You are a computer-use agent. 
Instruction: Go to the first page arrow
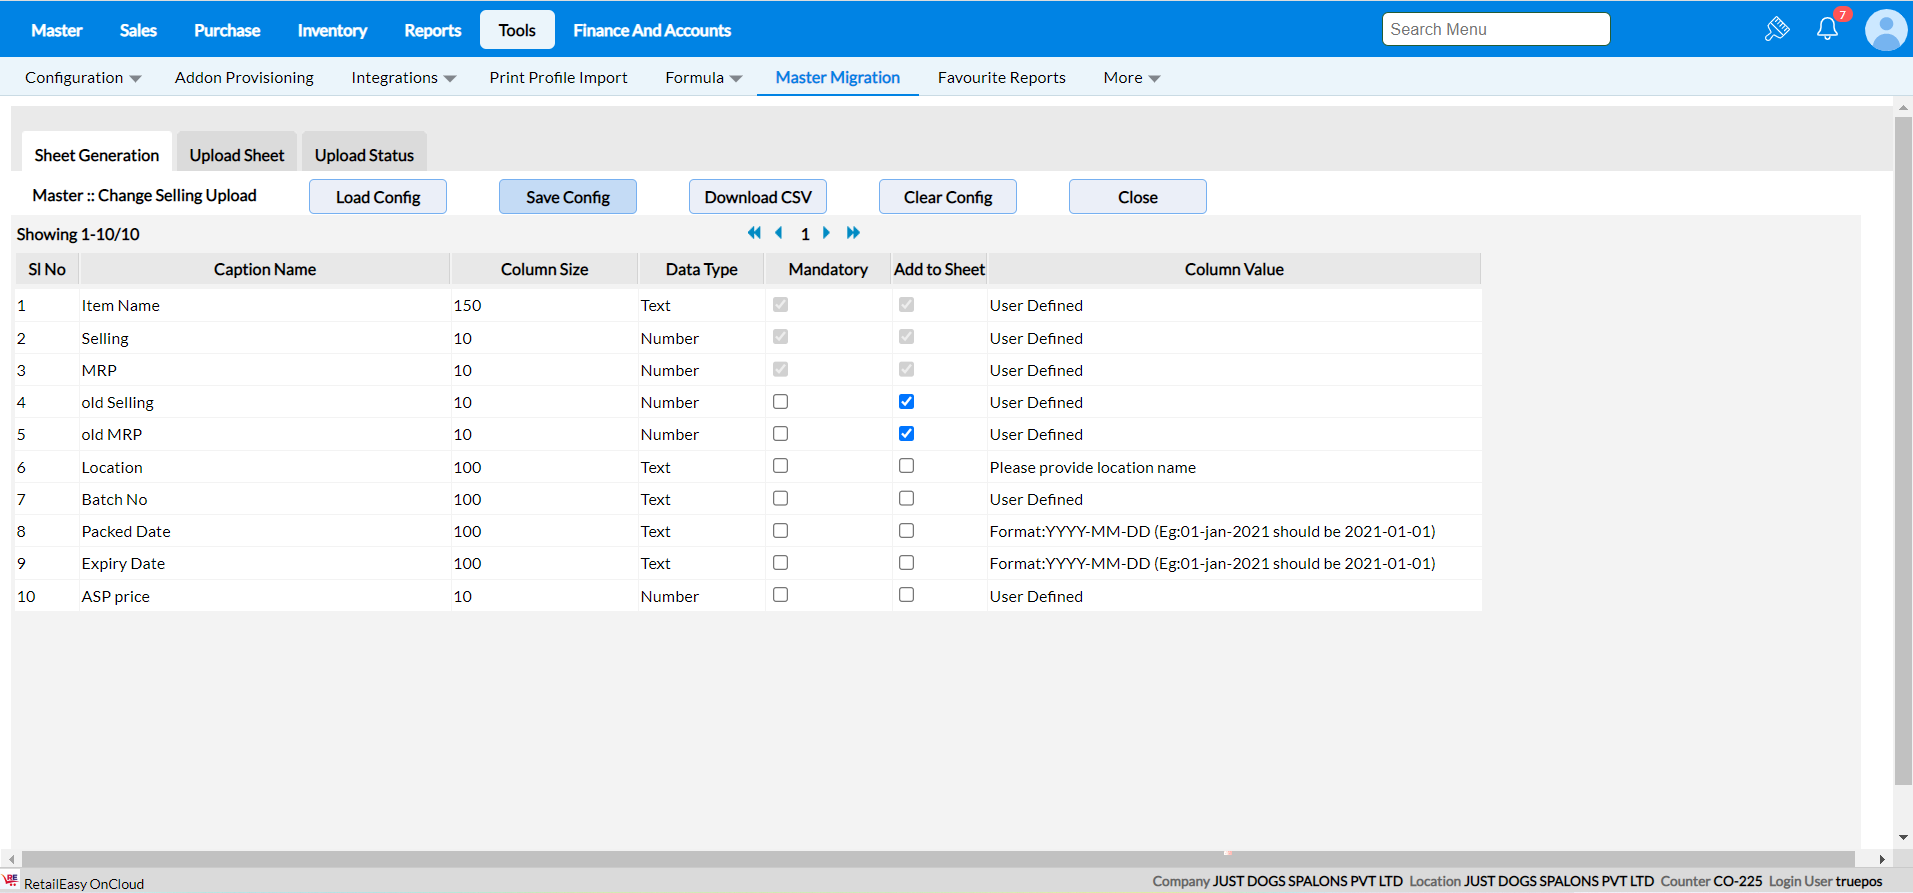click(x=754, y=233)
